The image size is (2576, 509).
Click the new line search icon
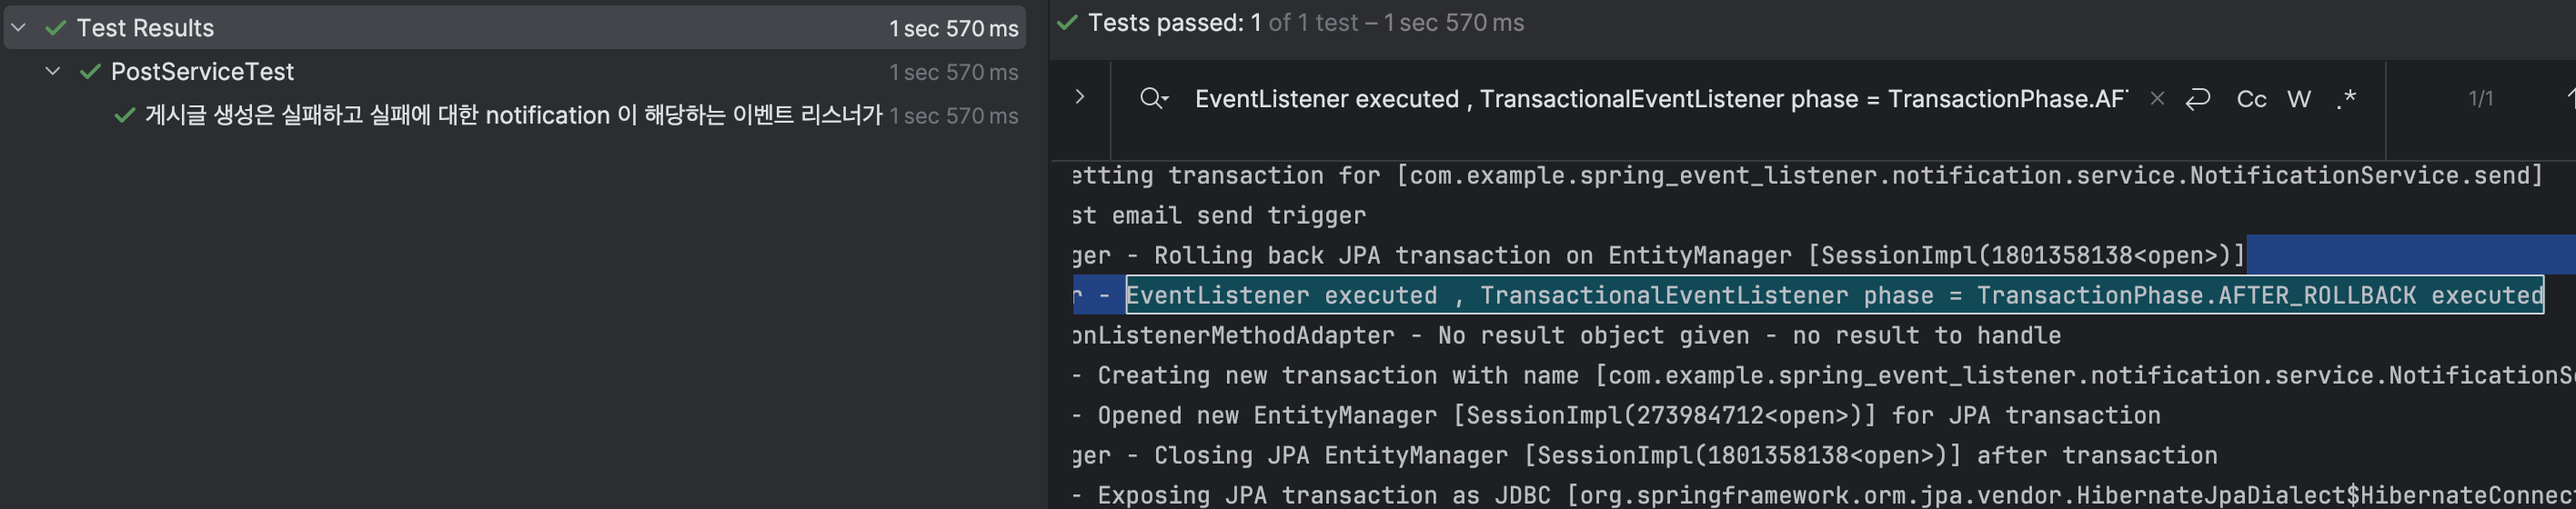[x=2197, y=98]
